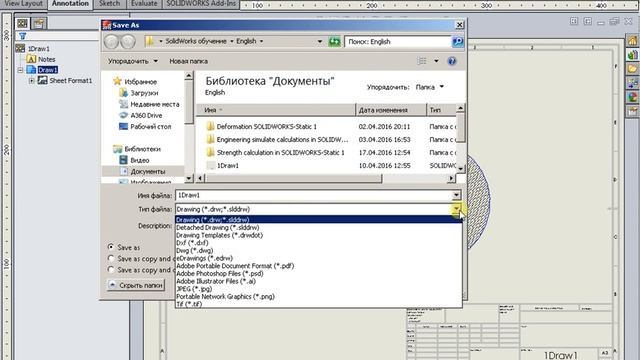
Task: Choose JPEG (*.jpg) file type
Action: tap(318, 289)
